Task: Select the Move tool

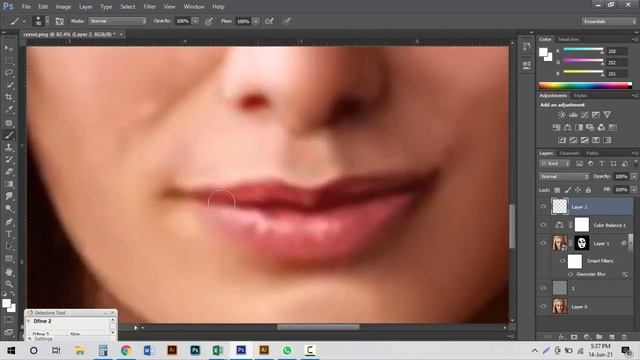Action: point(9,48)
